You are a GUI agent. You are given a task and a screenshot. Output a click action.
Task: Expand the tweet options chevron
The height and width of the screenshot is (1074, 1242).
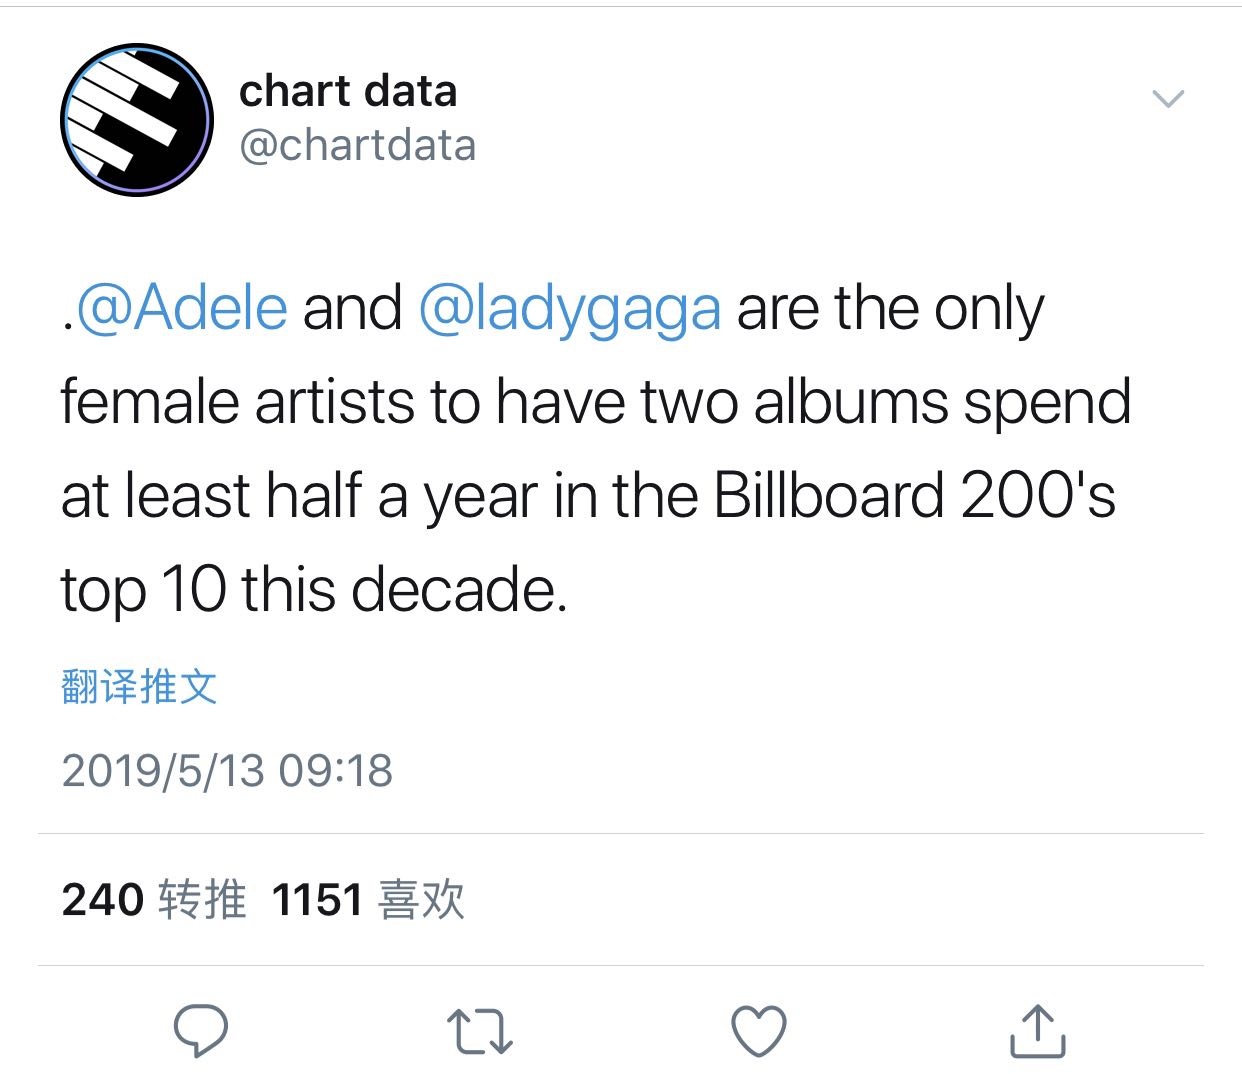[1168, 98]
